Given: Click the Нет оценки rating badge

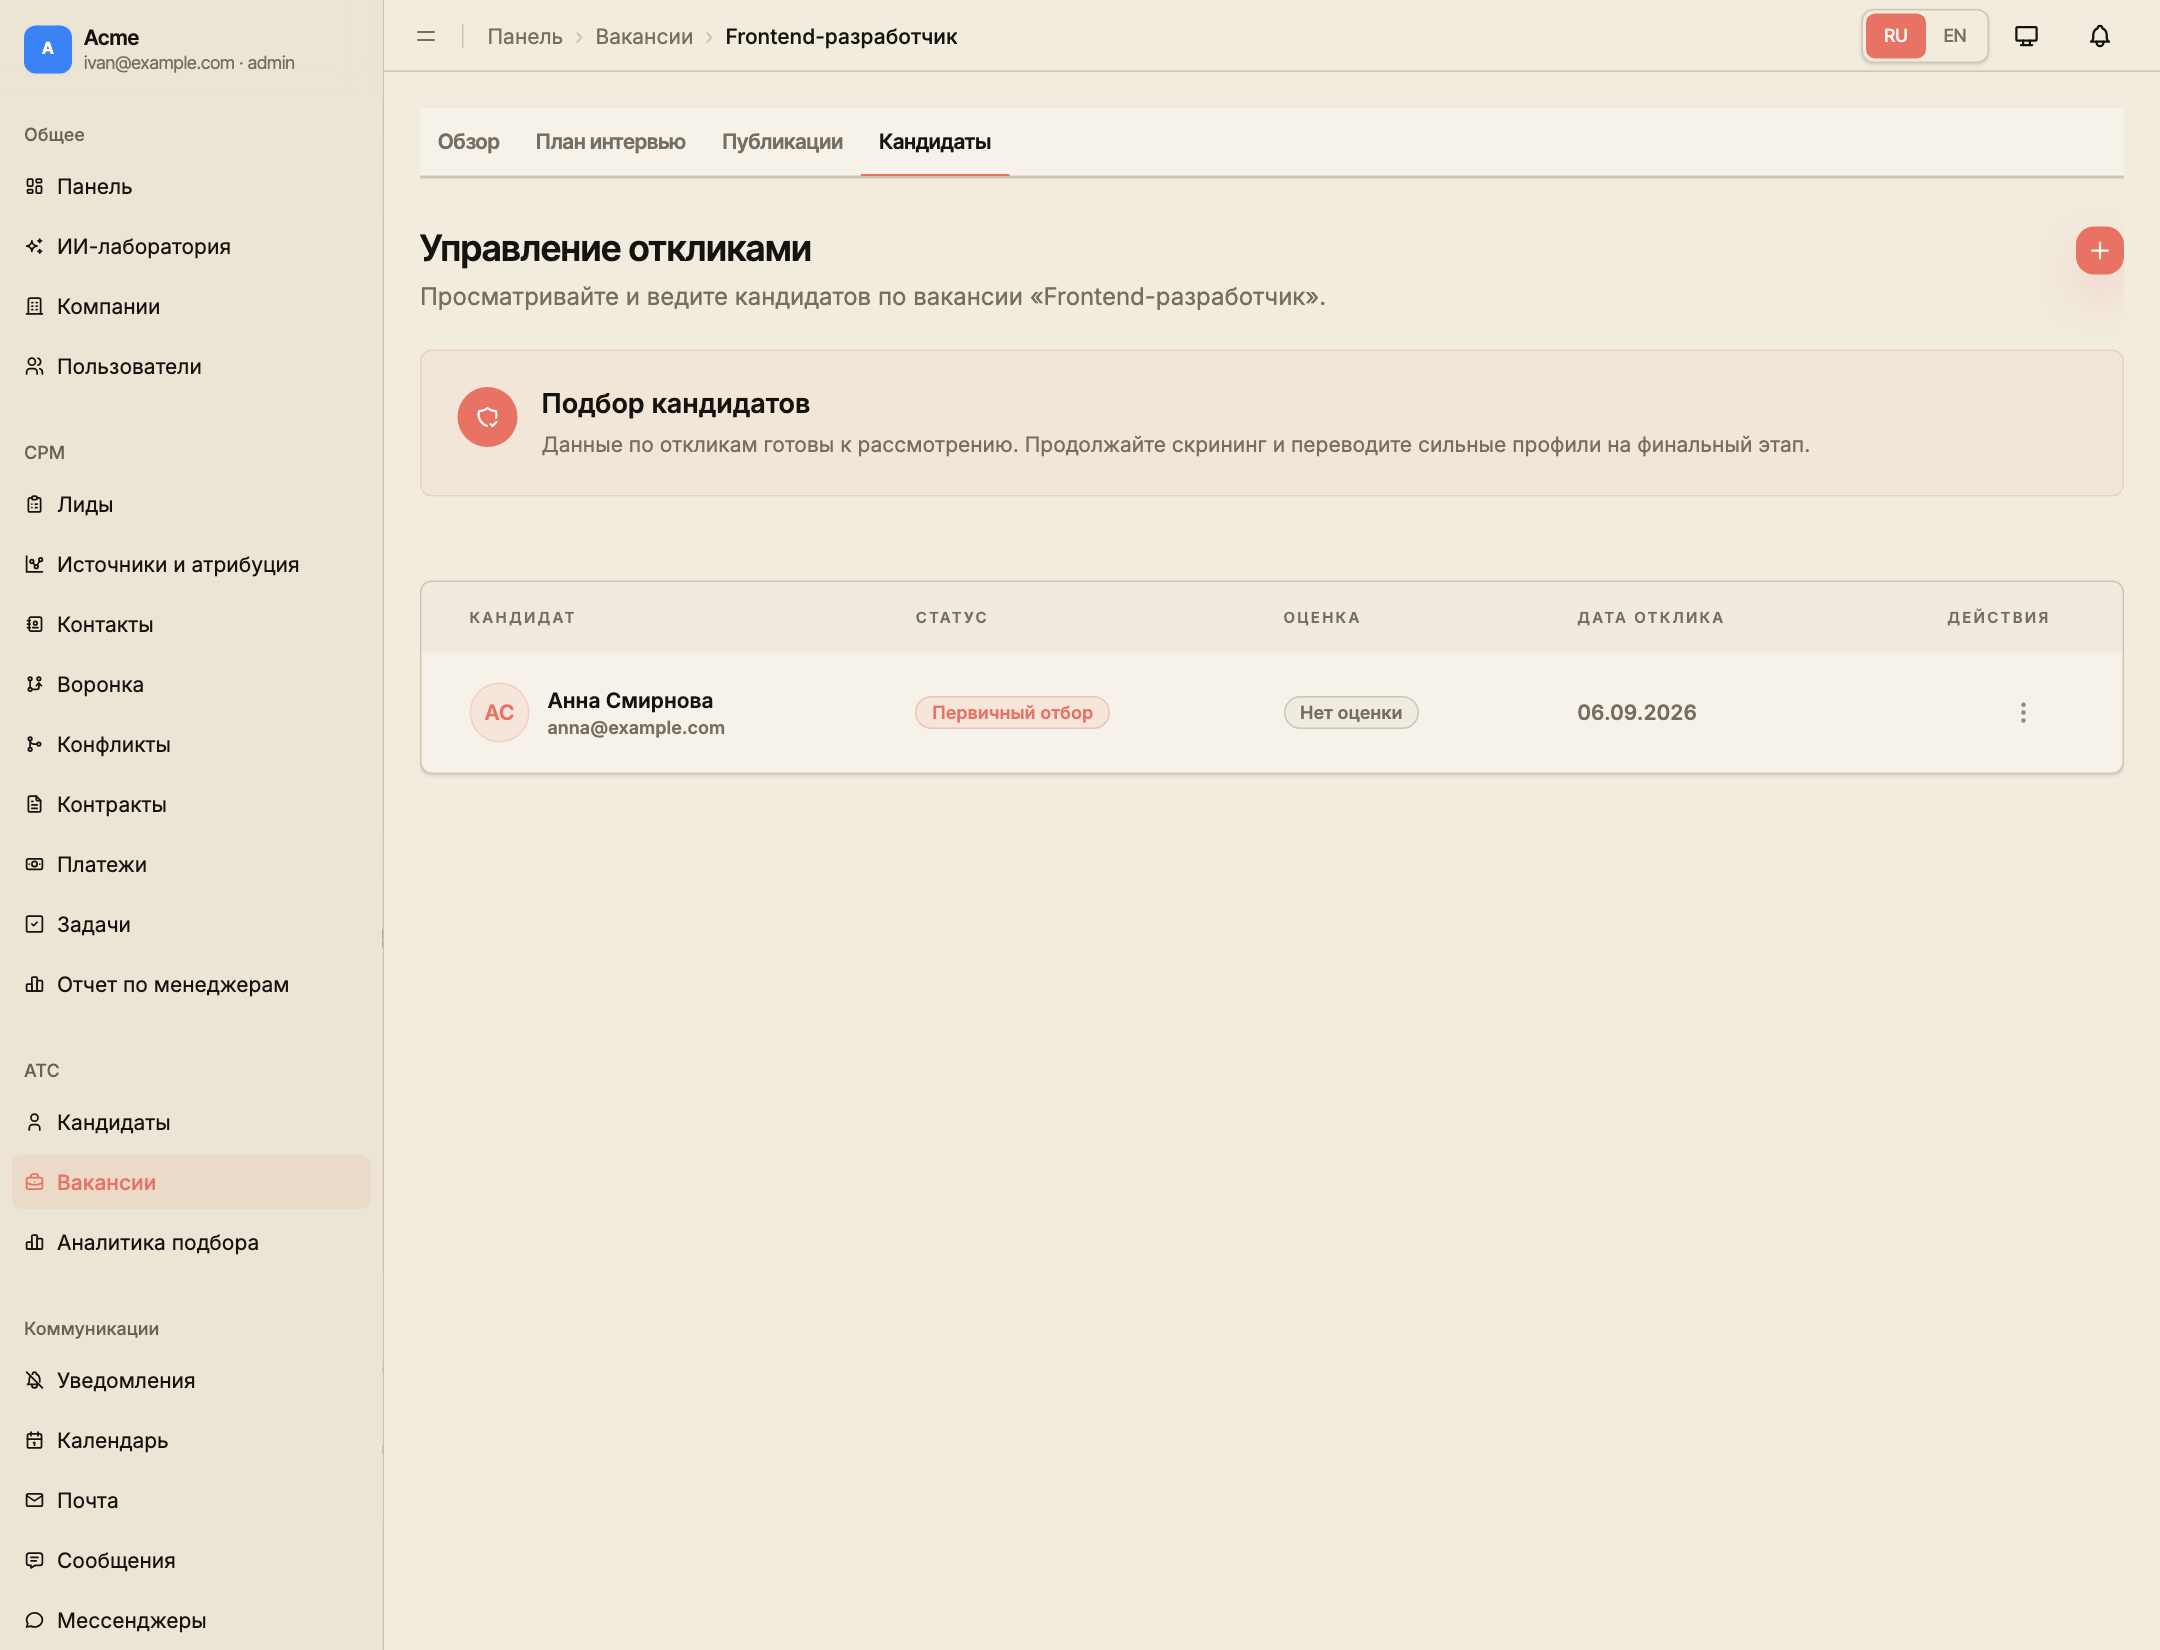Looking at the screenshot, I should (1350, 712).
